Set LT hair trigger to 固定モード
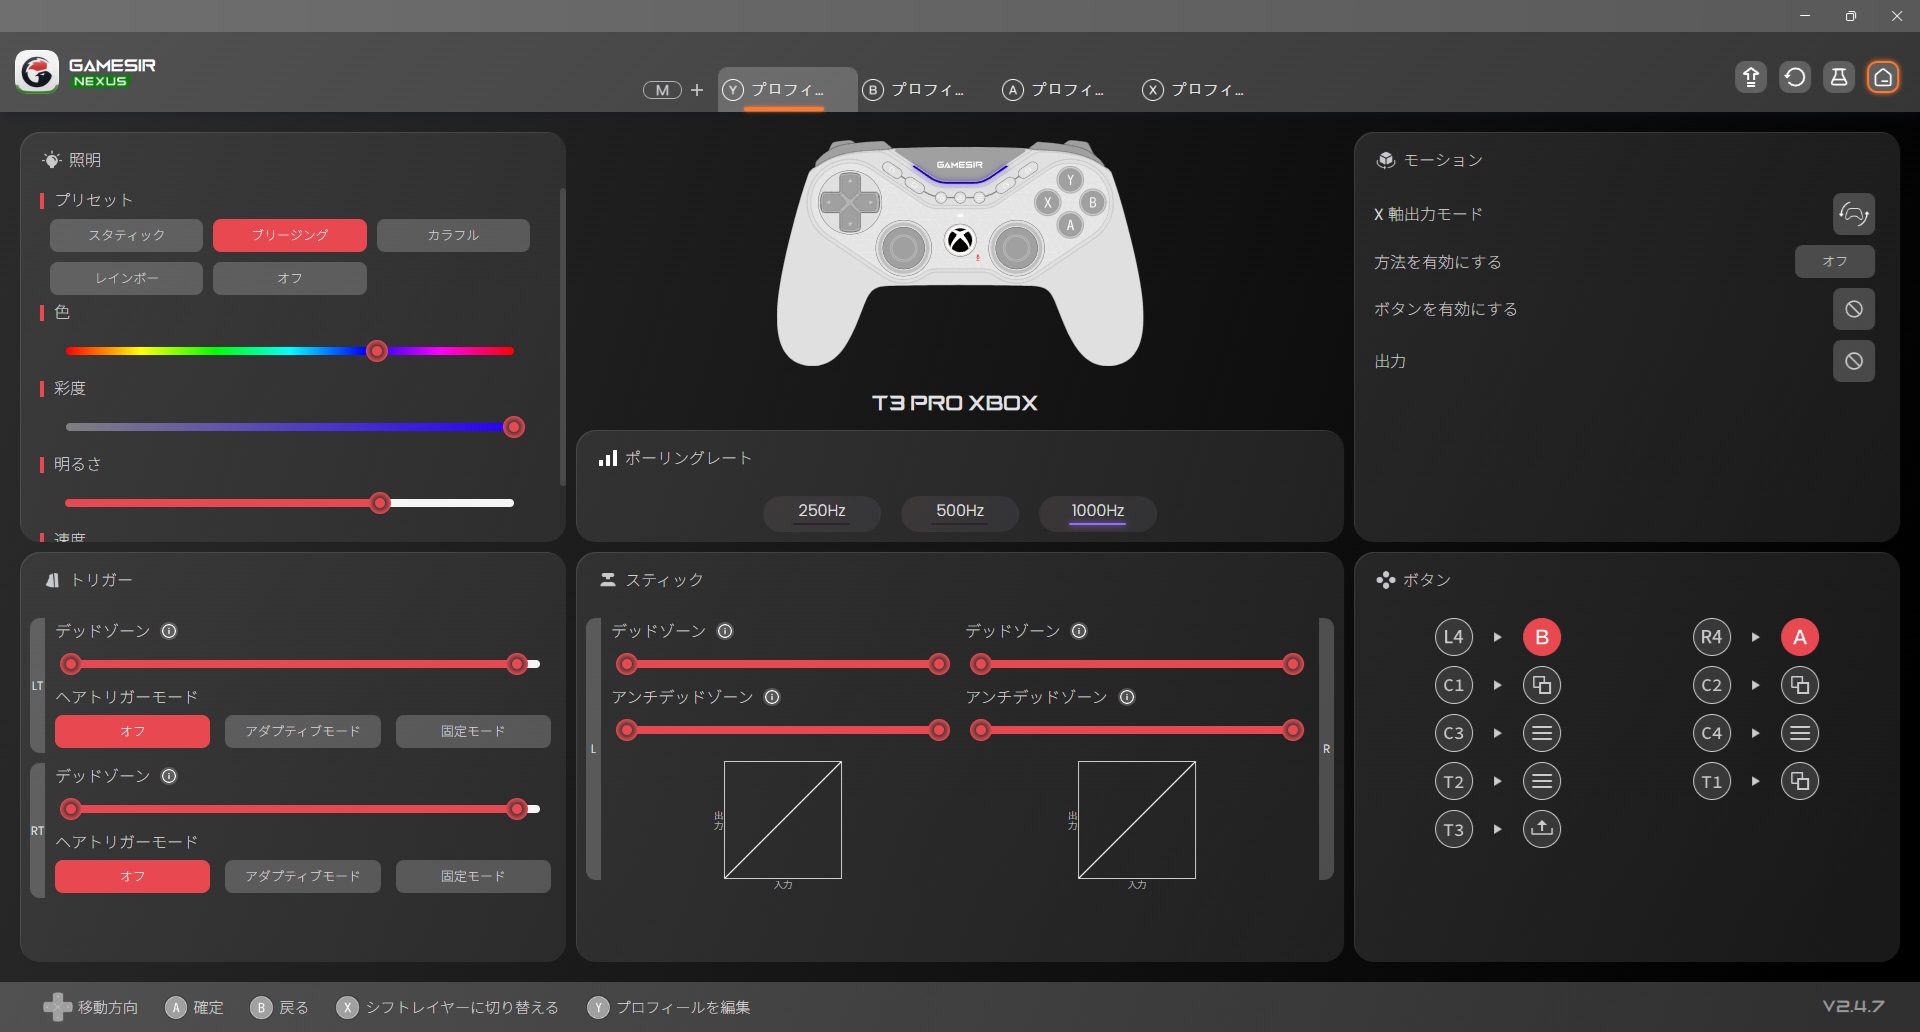The width and height of the screenshot is (1920, 1032). click(x=473, y=731)
